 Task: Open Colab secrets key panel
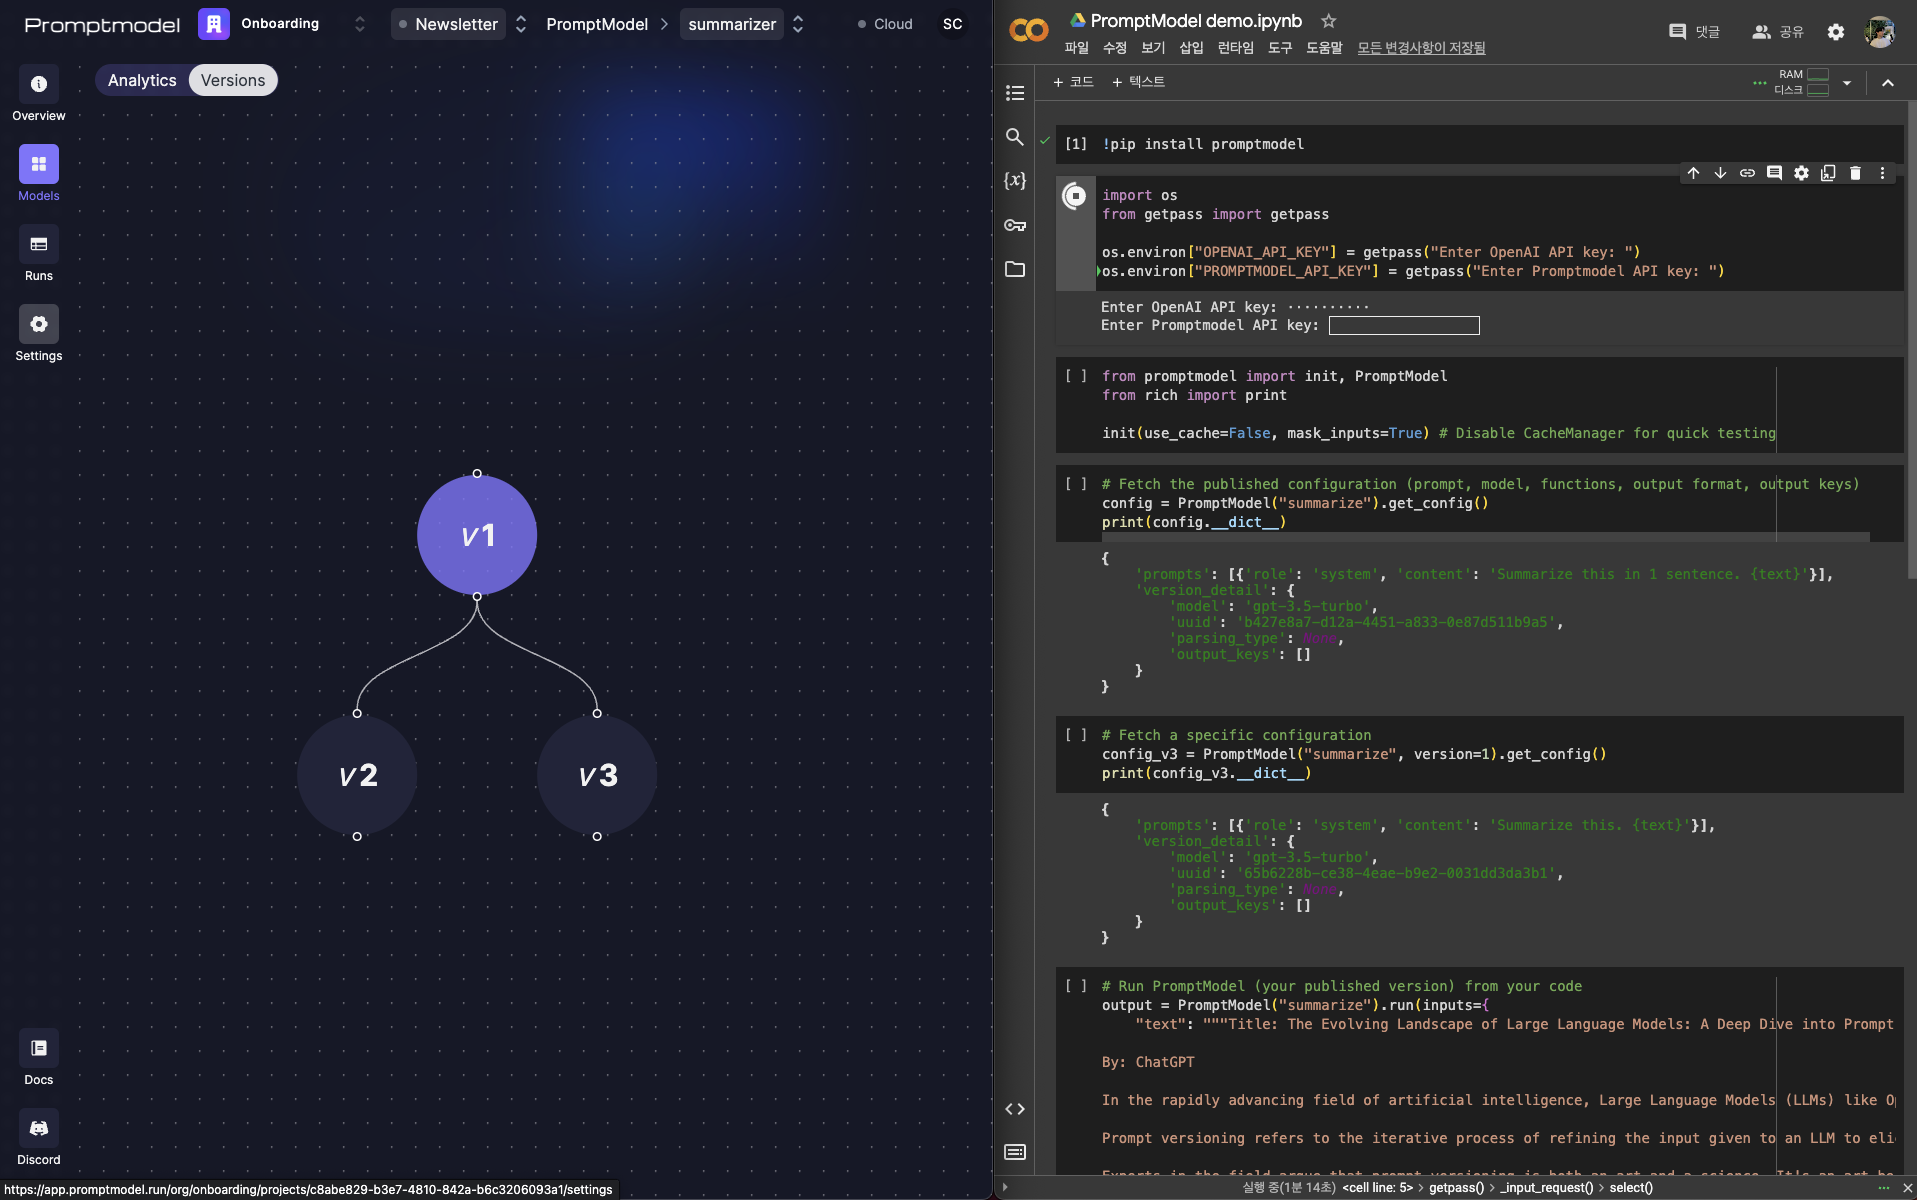point(1015,225)
